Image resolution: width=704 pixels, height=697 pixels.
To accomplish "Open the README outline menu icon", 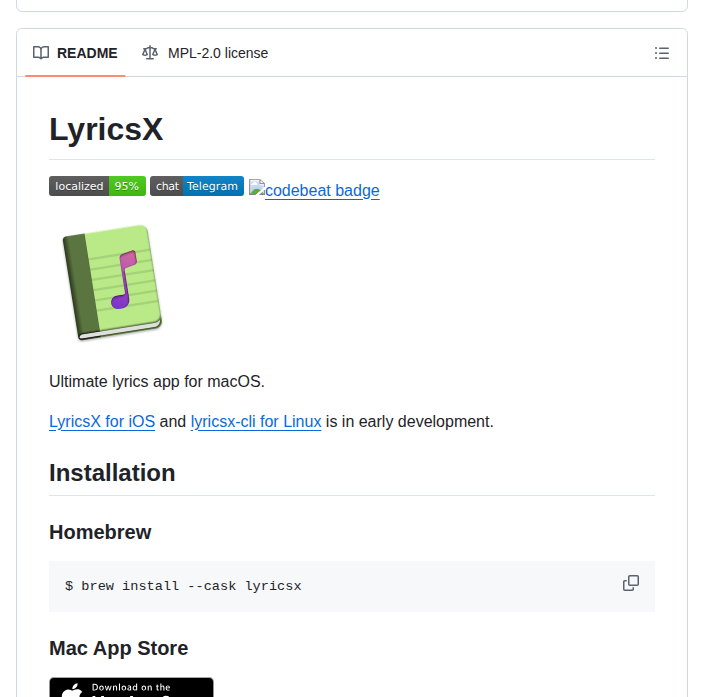I will [661, 53].
